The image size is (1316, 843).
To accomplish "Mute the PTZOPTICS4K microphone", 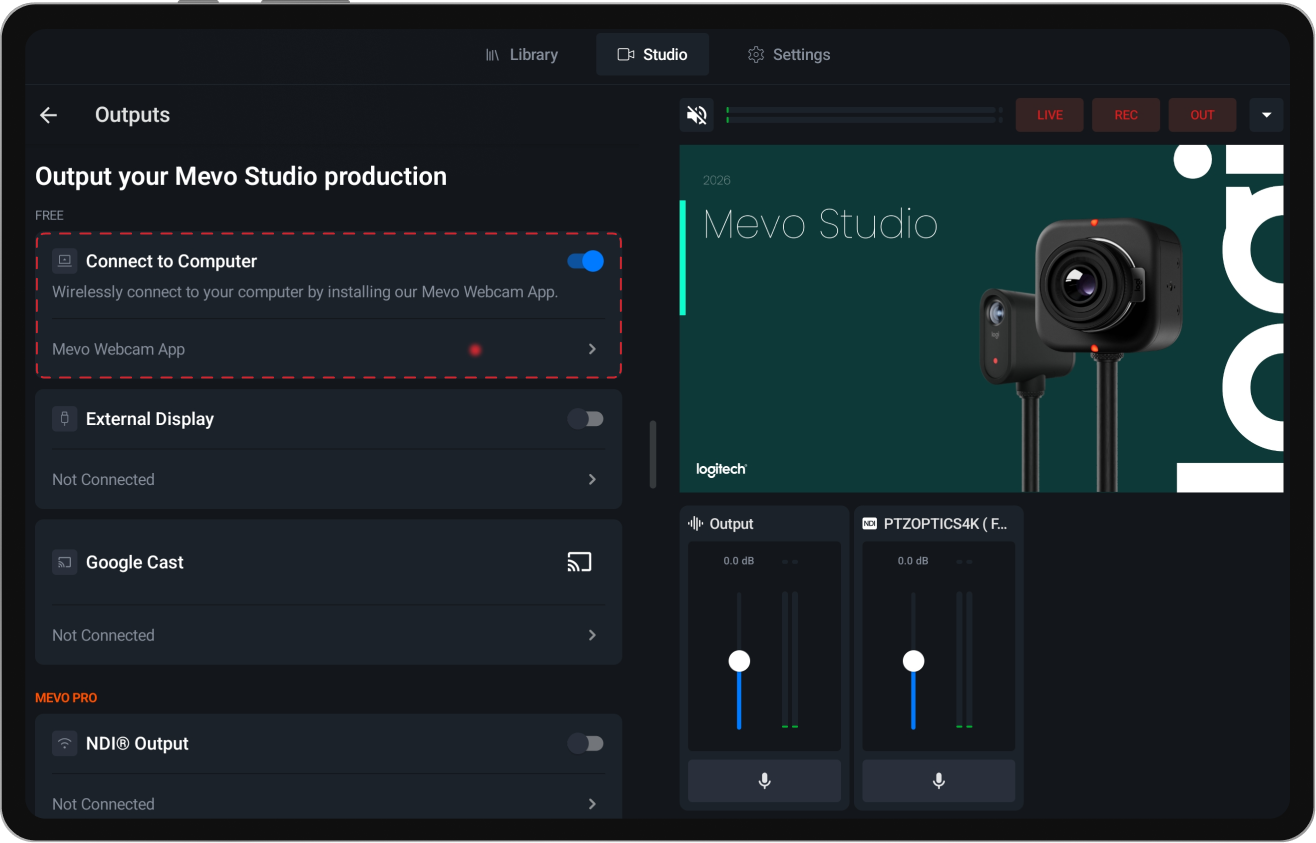I will [x=937, y=781].
